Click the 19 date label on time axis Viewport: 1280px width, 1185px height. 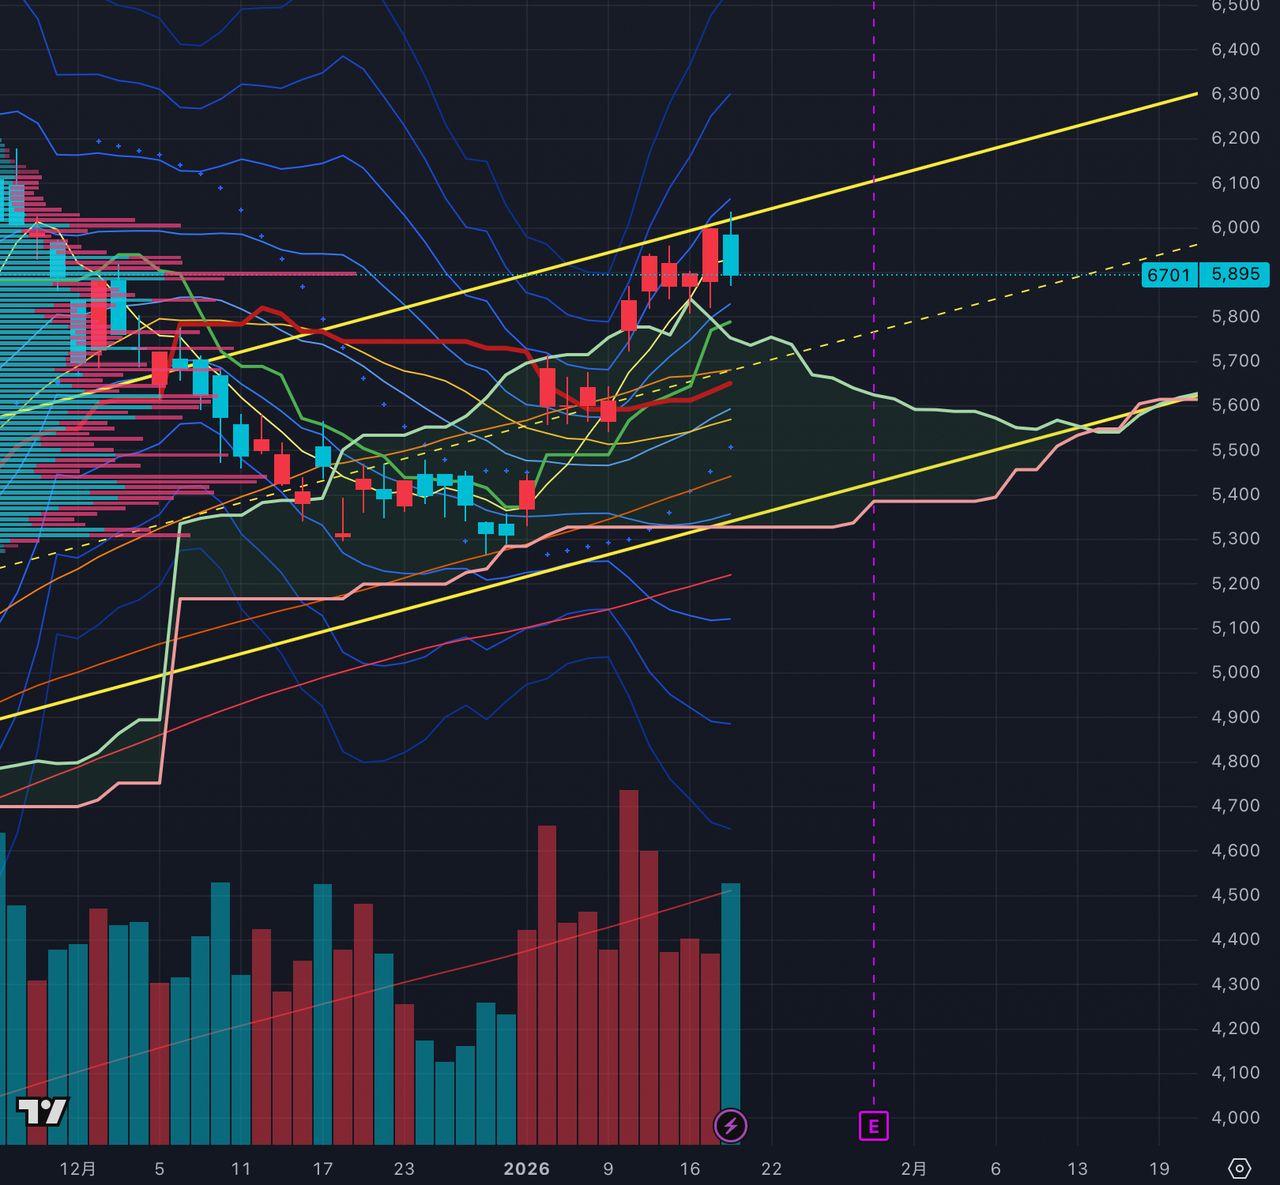coord(1159,1168)
